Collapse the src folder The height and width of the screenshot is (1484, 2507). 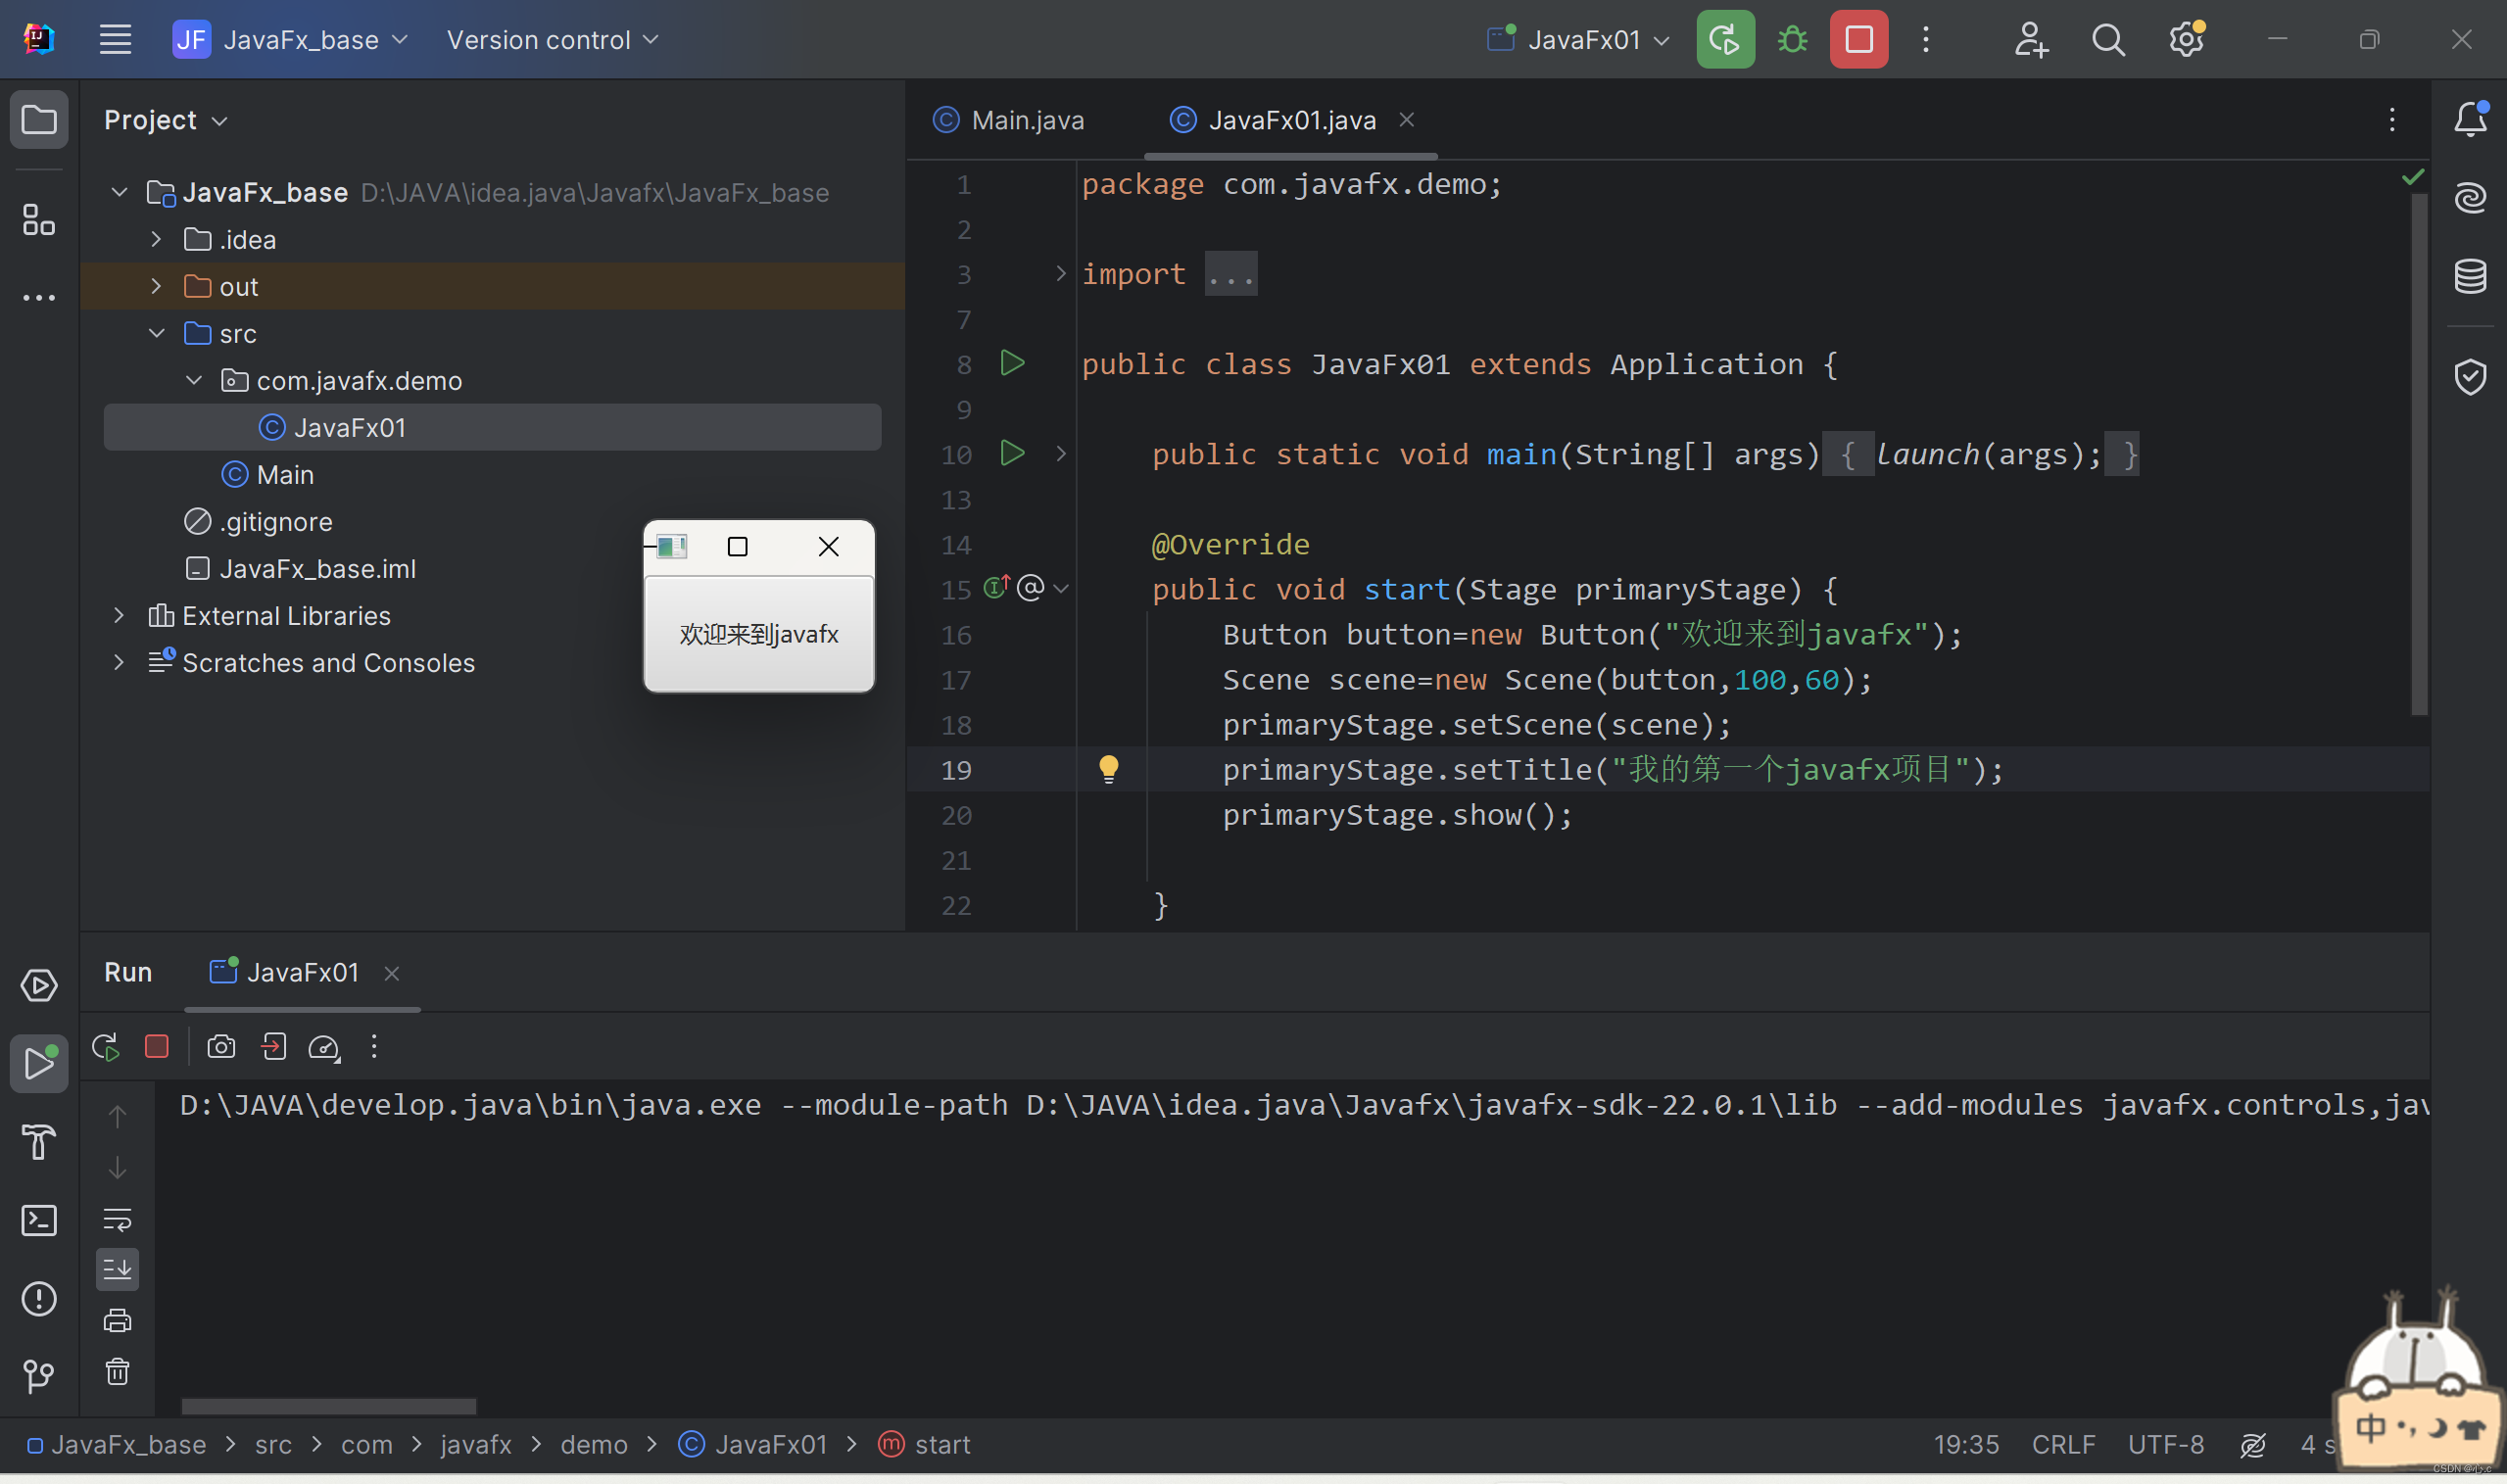click(x=156, y=333)
